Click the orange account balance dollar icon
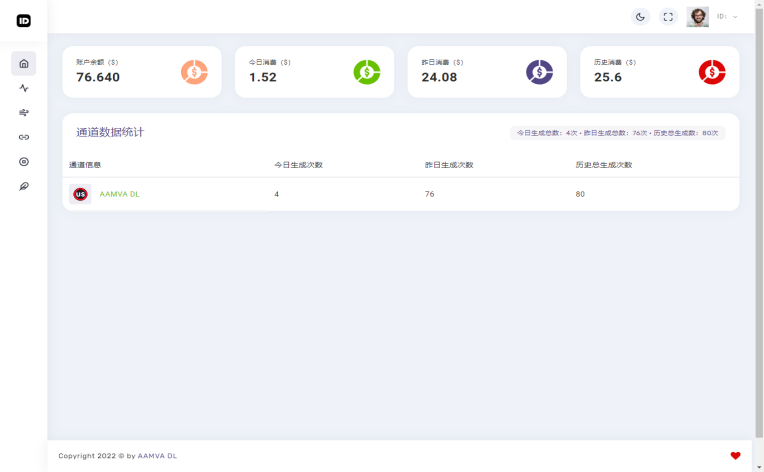 pos(194,72)
